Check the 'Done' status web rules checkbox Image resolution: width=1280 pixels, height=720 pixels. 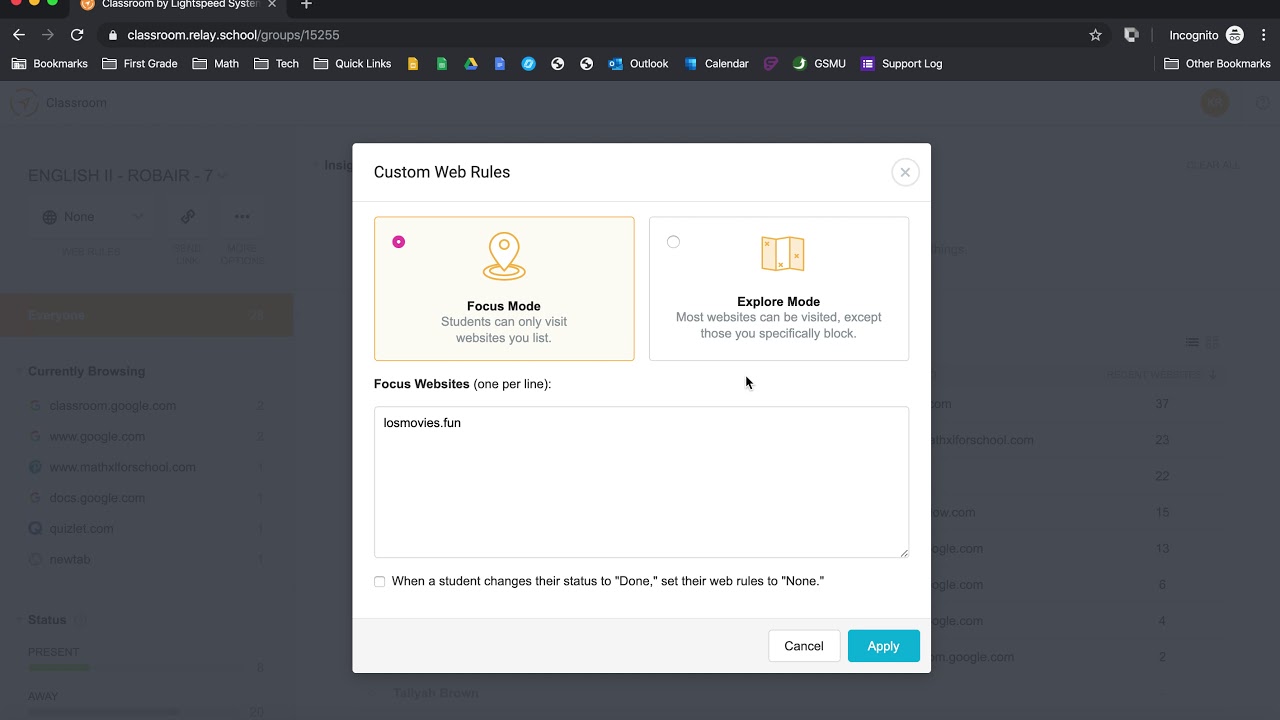tap(380, 582)
